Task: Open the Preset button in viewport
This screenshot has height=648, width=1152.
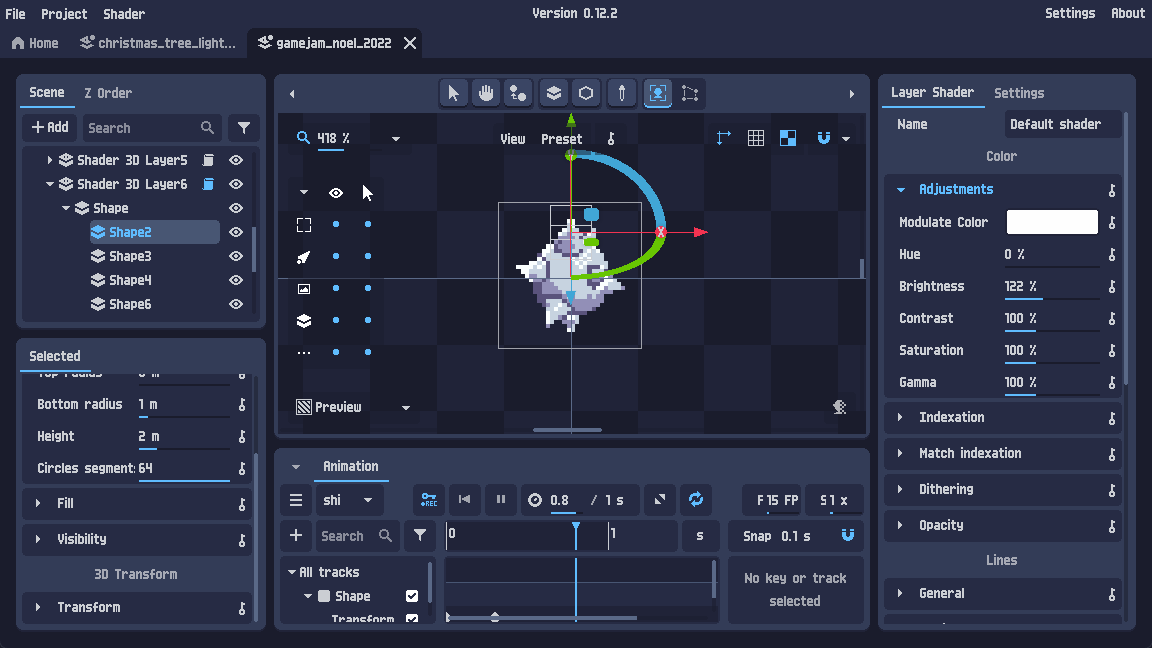Action: [x=562, y=139]
